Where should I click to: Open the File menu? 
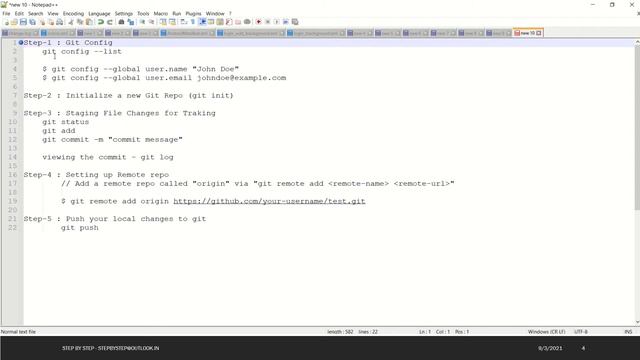pyautogui.click(x=6, y=13)
